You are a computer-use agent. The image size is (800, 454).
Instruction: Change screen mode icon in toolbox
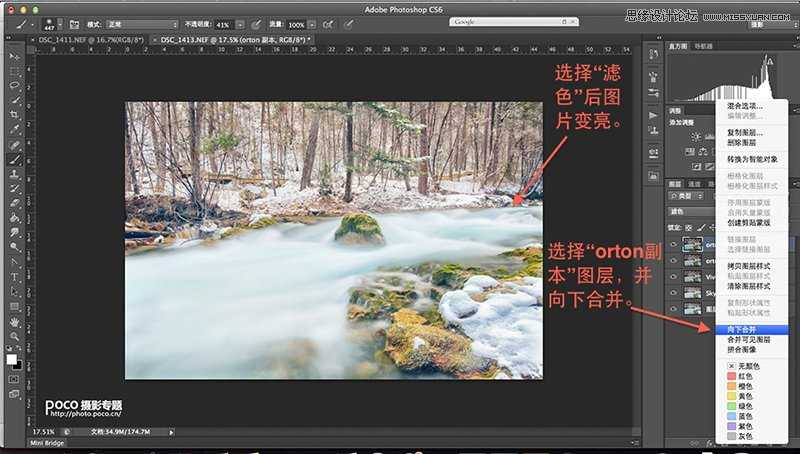(x=14, y=394)
